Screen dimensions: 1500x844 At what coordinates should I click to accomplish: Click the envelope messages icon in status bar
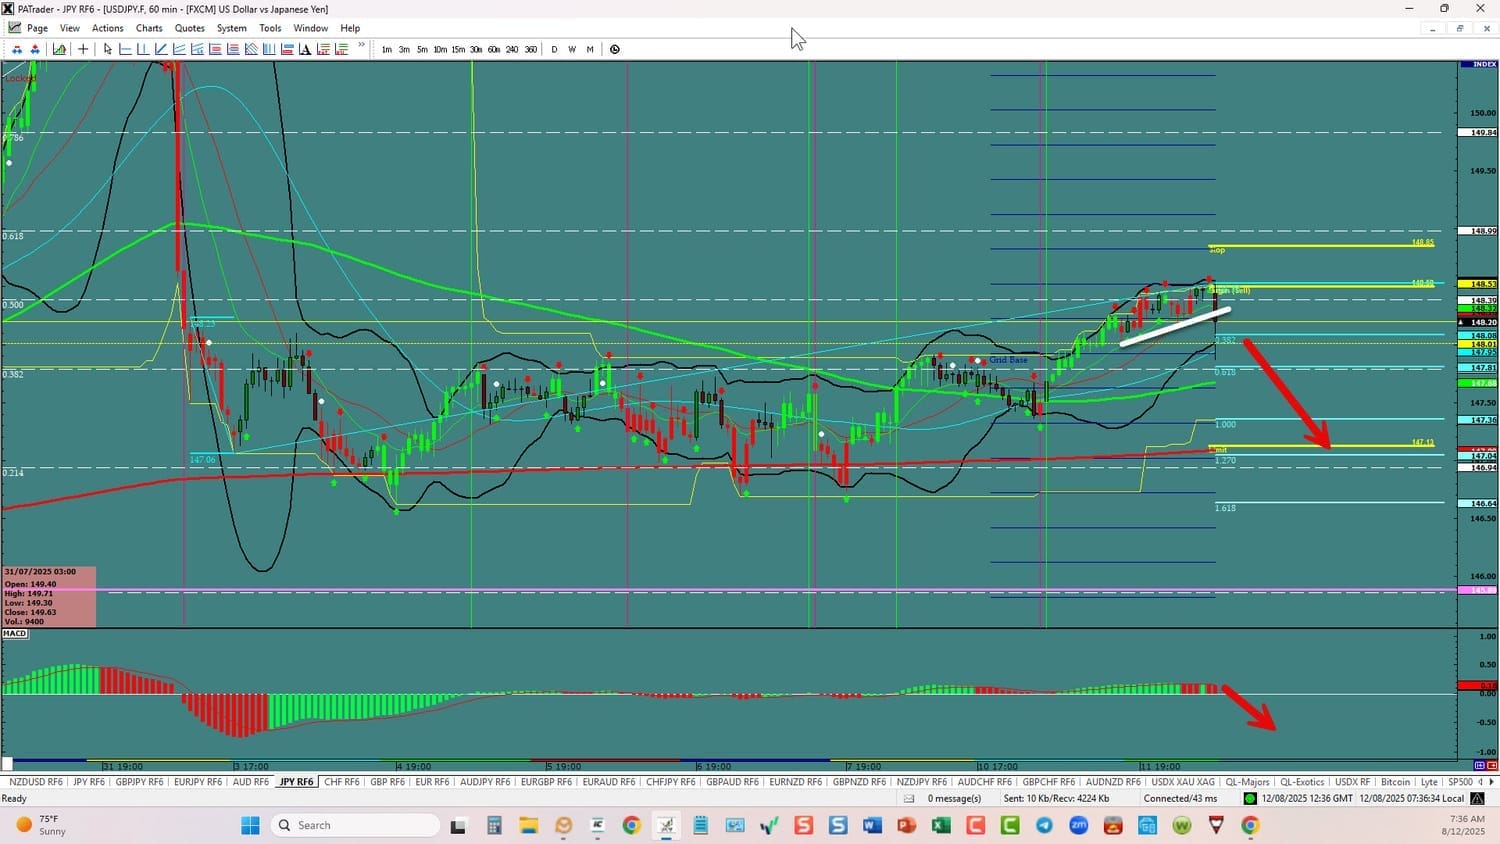909,798
